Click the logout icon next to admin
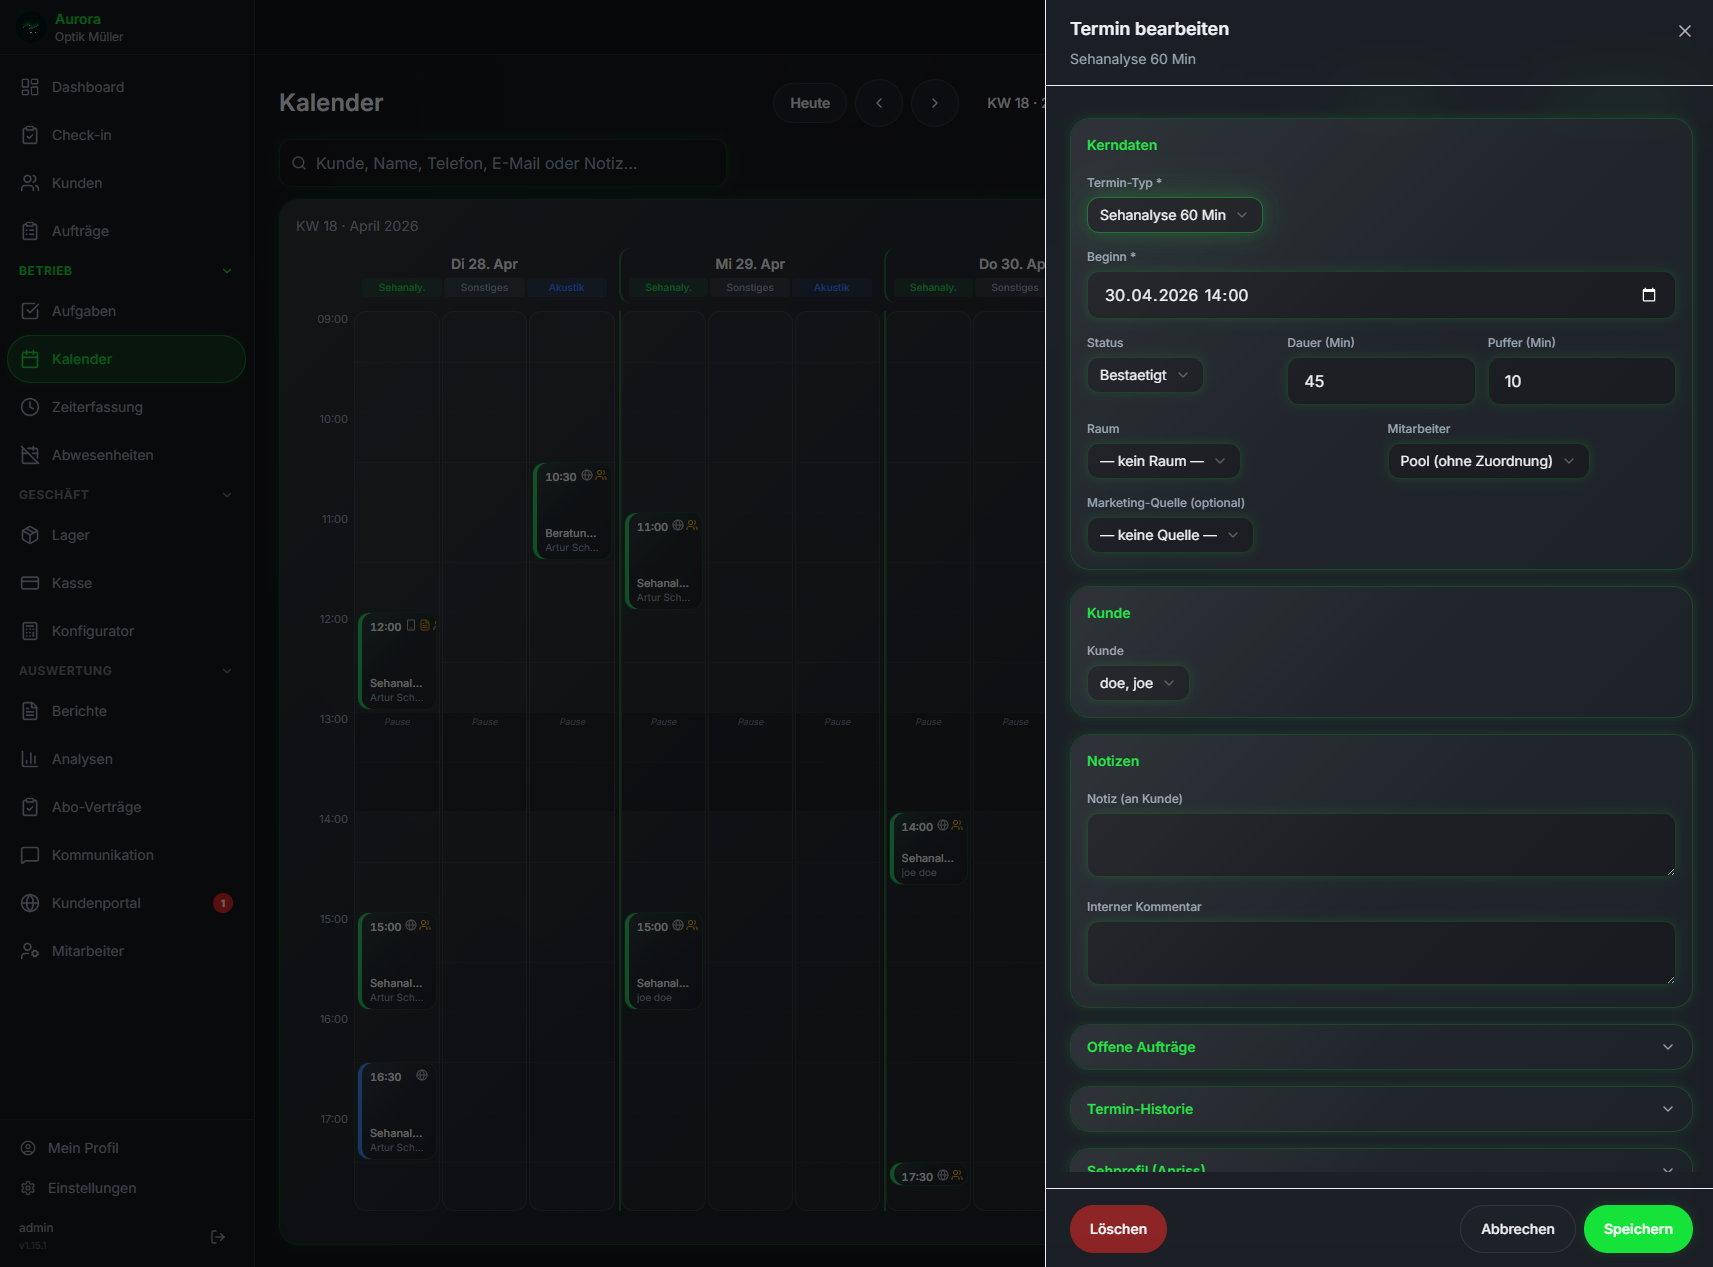The width and height of the screenshot is (1713, 1267). click(x=218, y=1237)
